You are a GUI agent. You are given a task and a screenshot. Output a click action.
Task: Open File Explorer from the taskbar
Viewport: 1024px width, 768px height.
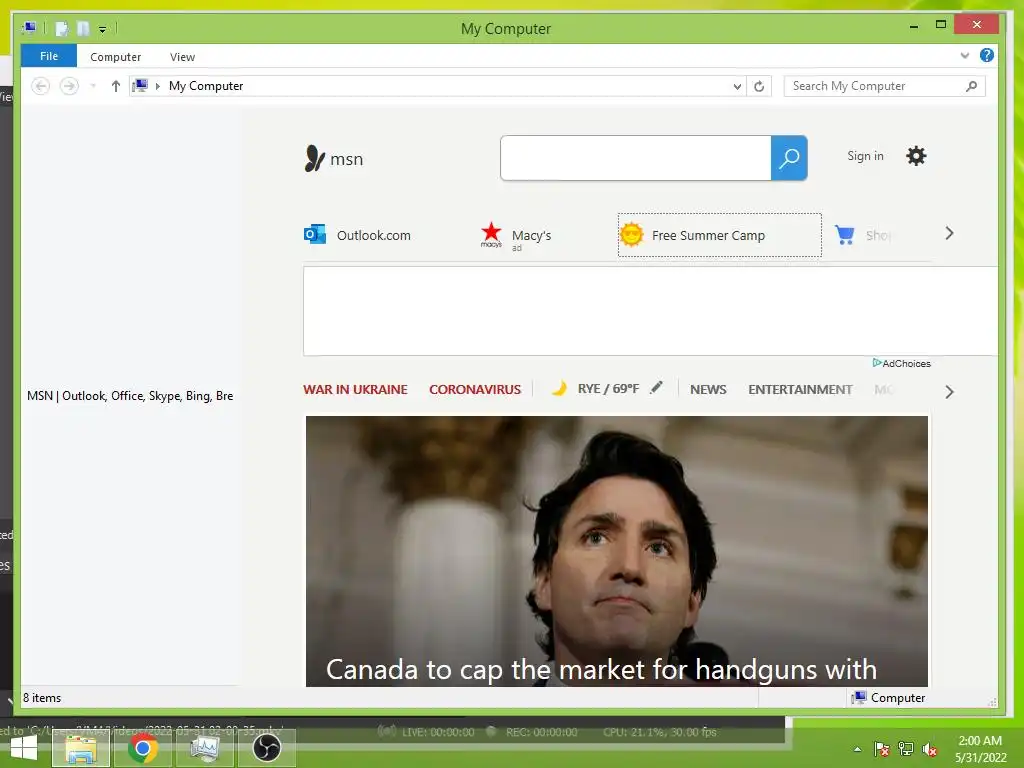80,748
